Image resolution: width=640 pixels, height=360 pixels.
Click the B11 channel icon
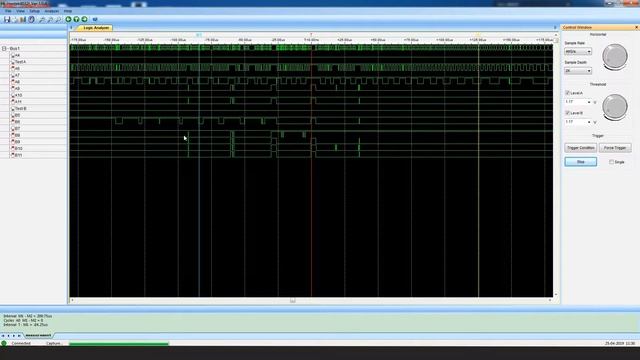click(13, 155)
